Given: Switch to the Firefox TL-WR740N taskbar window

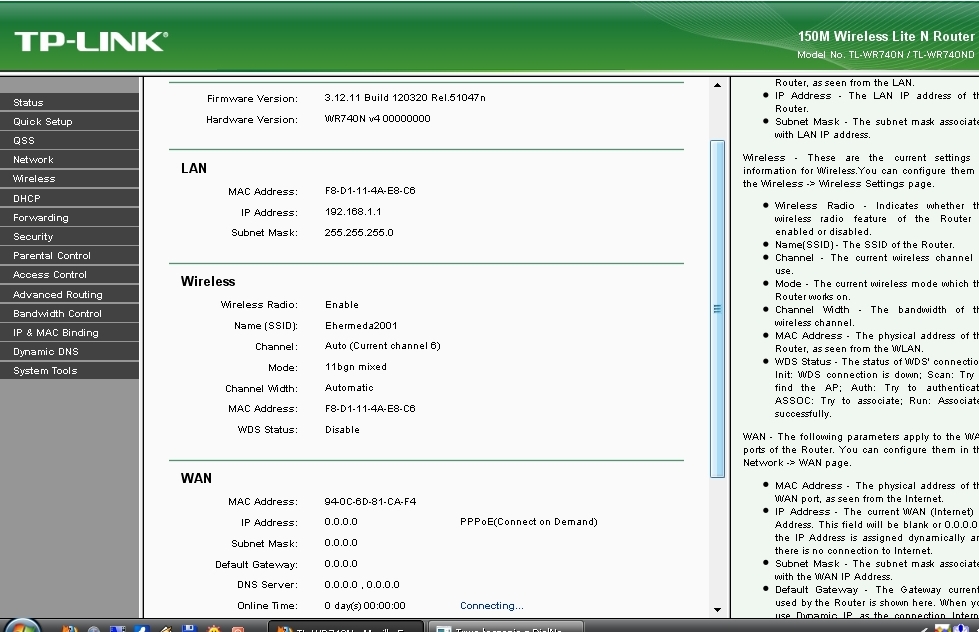Looking at the screenshot, I should click(346, 626).
